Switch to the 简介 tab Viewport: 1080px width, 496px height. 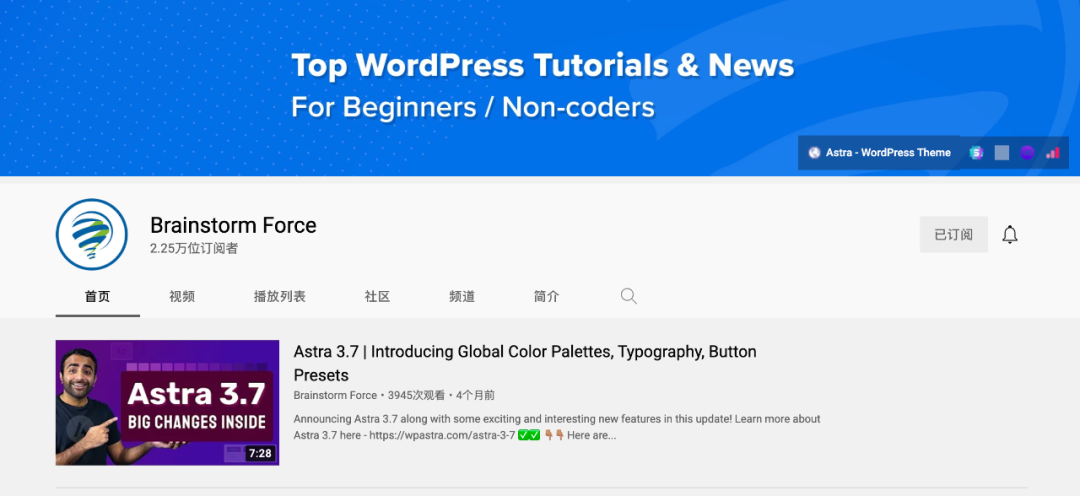(x=546, y=297)
